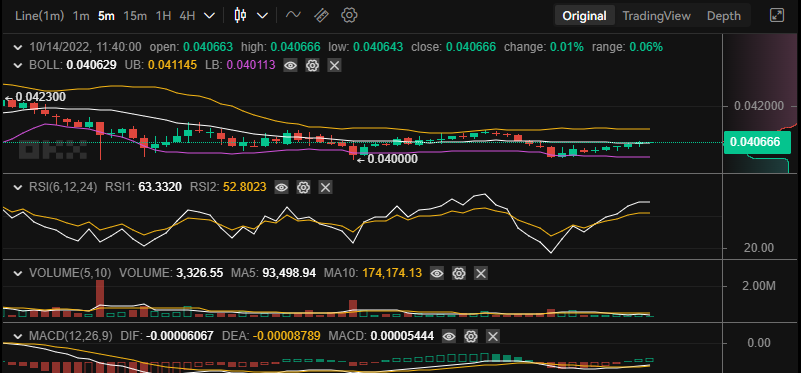Open the candlestick chart type selector

click(240, 15)
